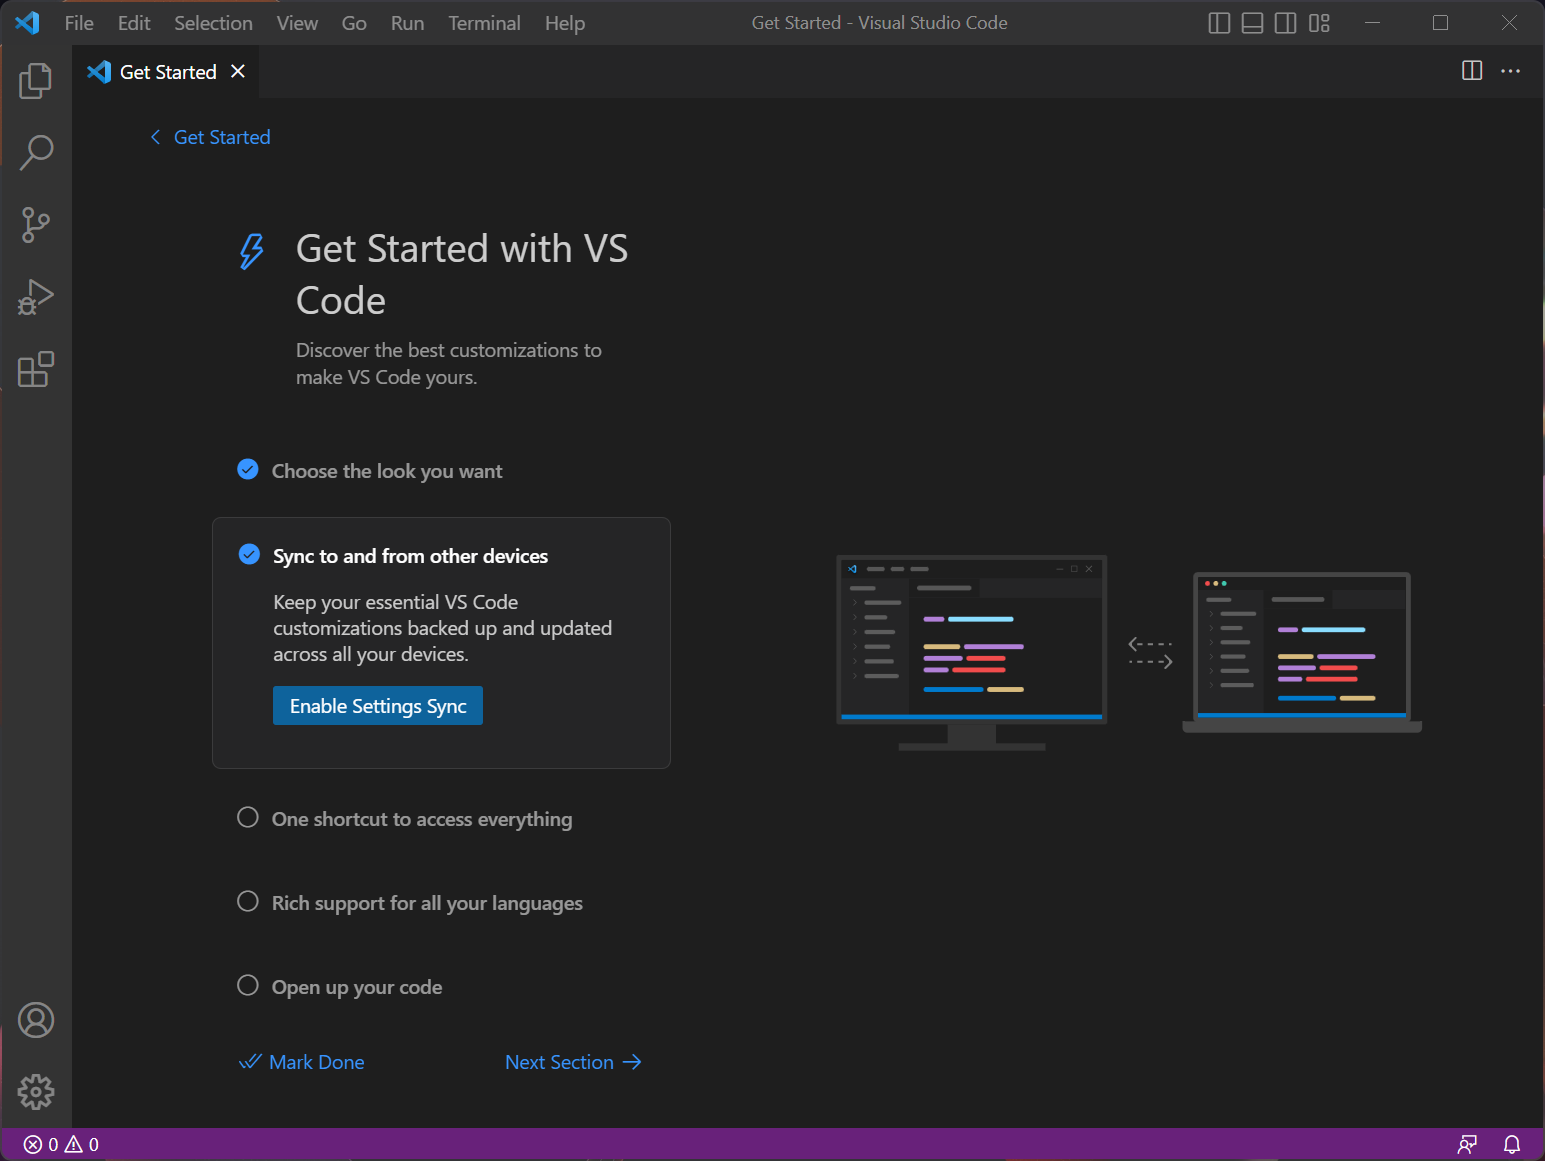Click the Enable Settings Sync button
Viewport: 1545px width, 1161px height.
point(378,706)
